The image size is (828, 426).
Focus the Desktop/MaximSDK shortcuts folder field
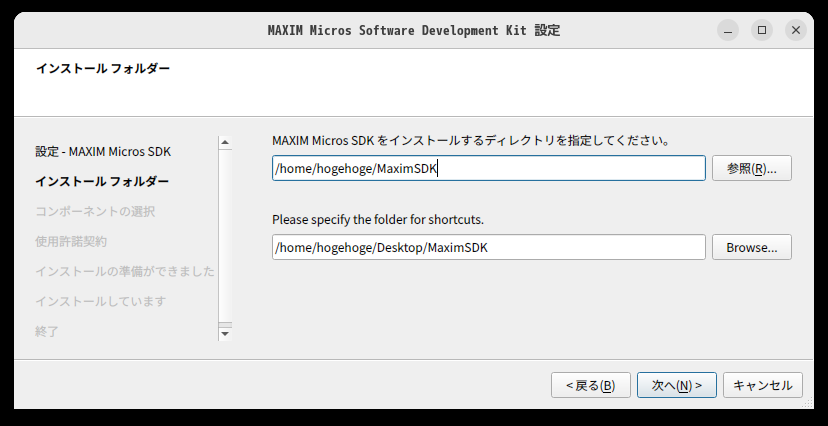(x=488, y=247)
